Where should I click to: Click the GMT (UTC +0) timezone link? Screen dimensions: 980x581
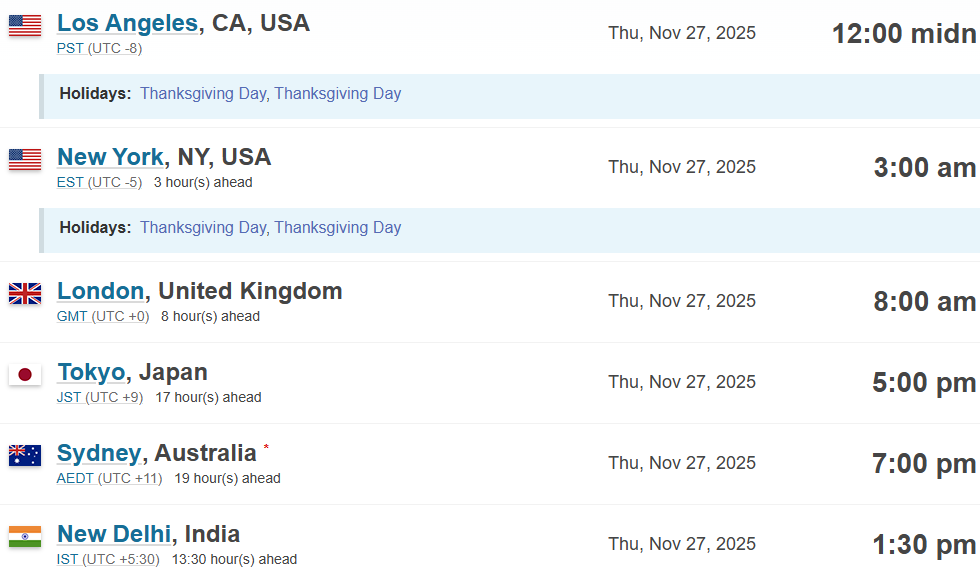(103, 316)
